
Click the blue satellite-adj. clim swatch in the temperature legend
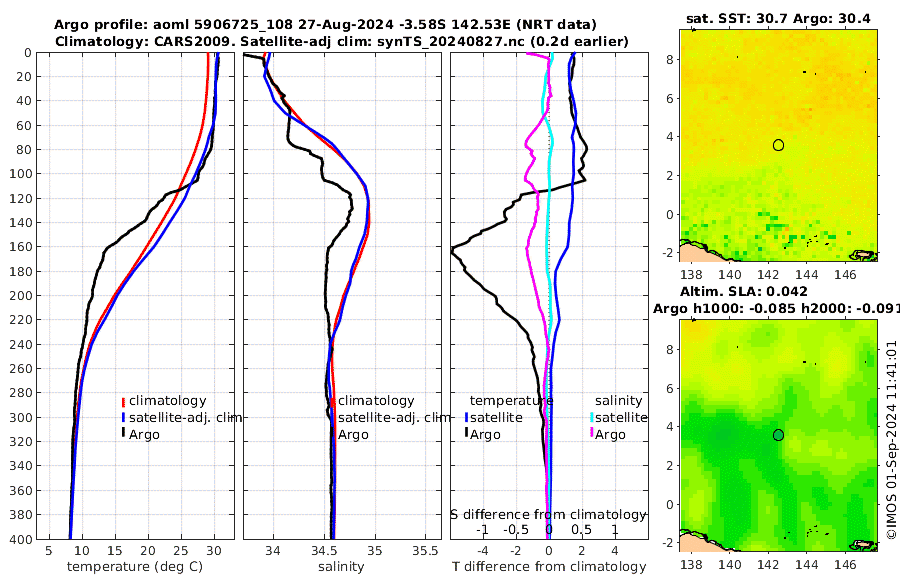point(123,417)
